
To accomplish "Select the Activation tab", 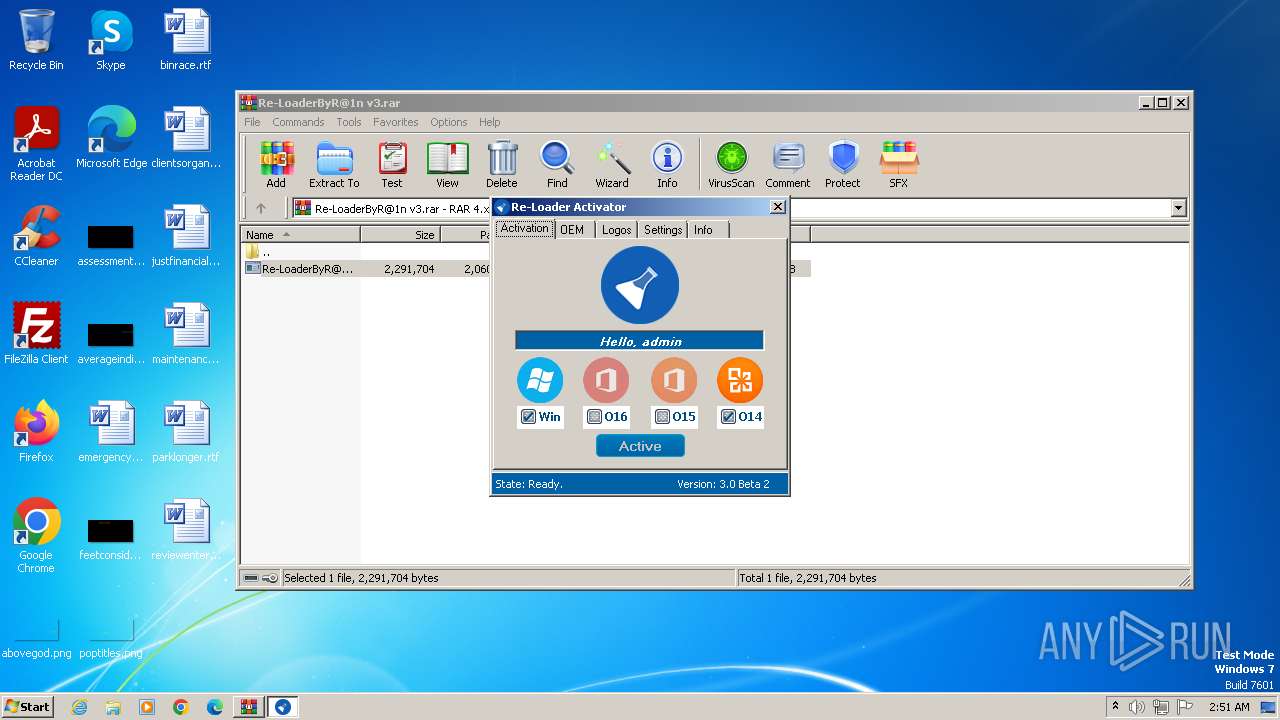I will (x=525, y=229).
